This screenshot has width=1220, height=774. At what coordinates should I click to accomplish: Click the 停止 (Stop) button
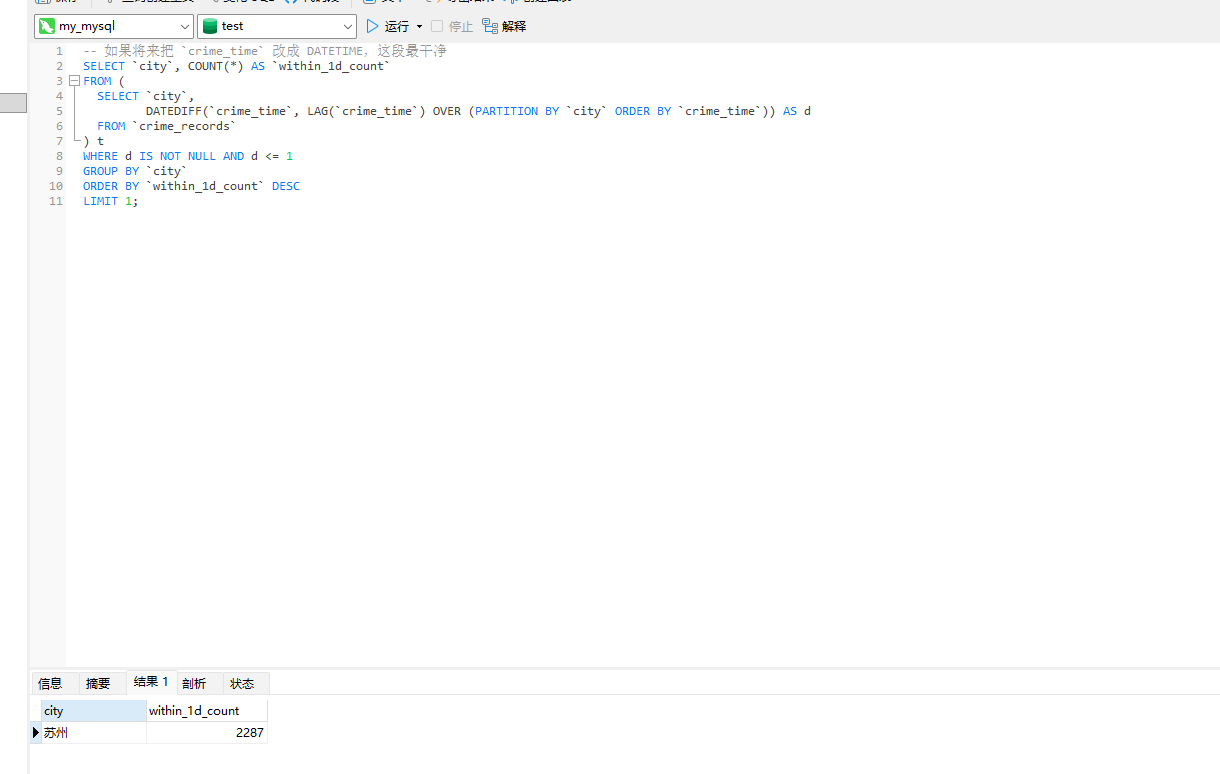pos(452,26)
